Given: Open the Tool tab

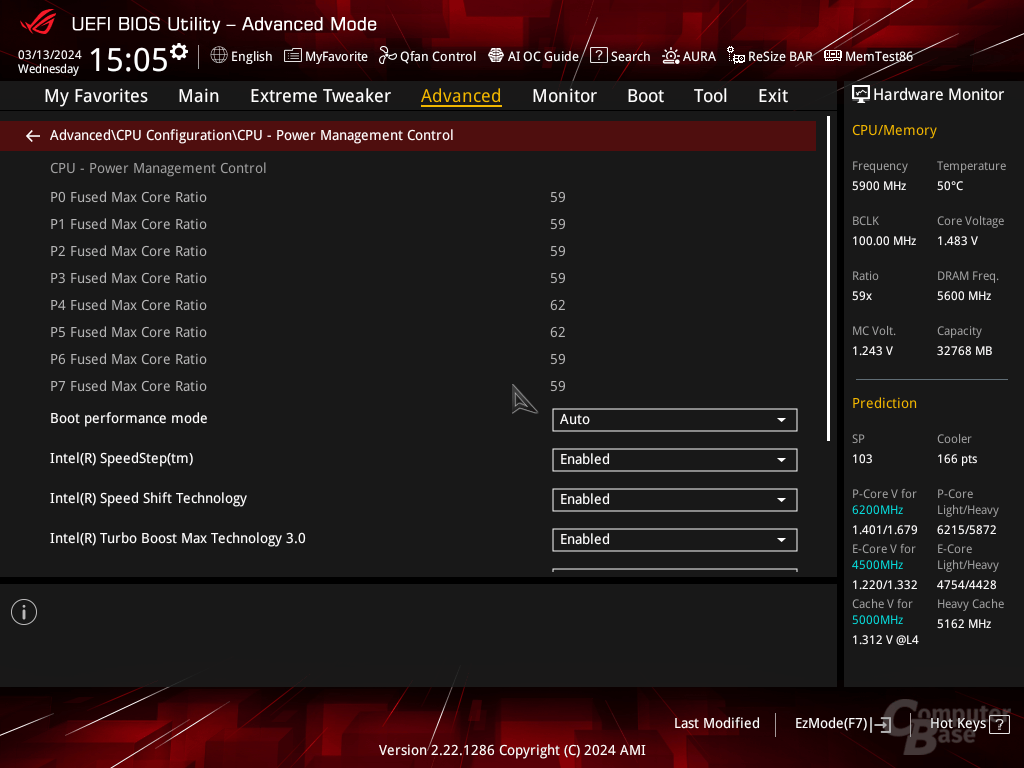Looking at the screenshot, I should tap(711, 96).
